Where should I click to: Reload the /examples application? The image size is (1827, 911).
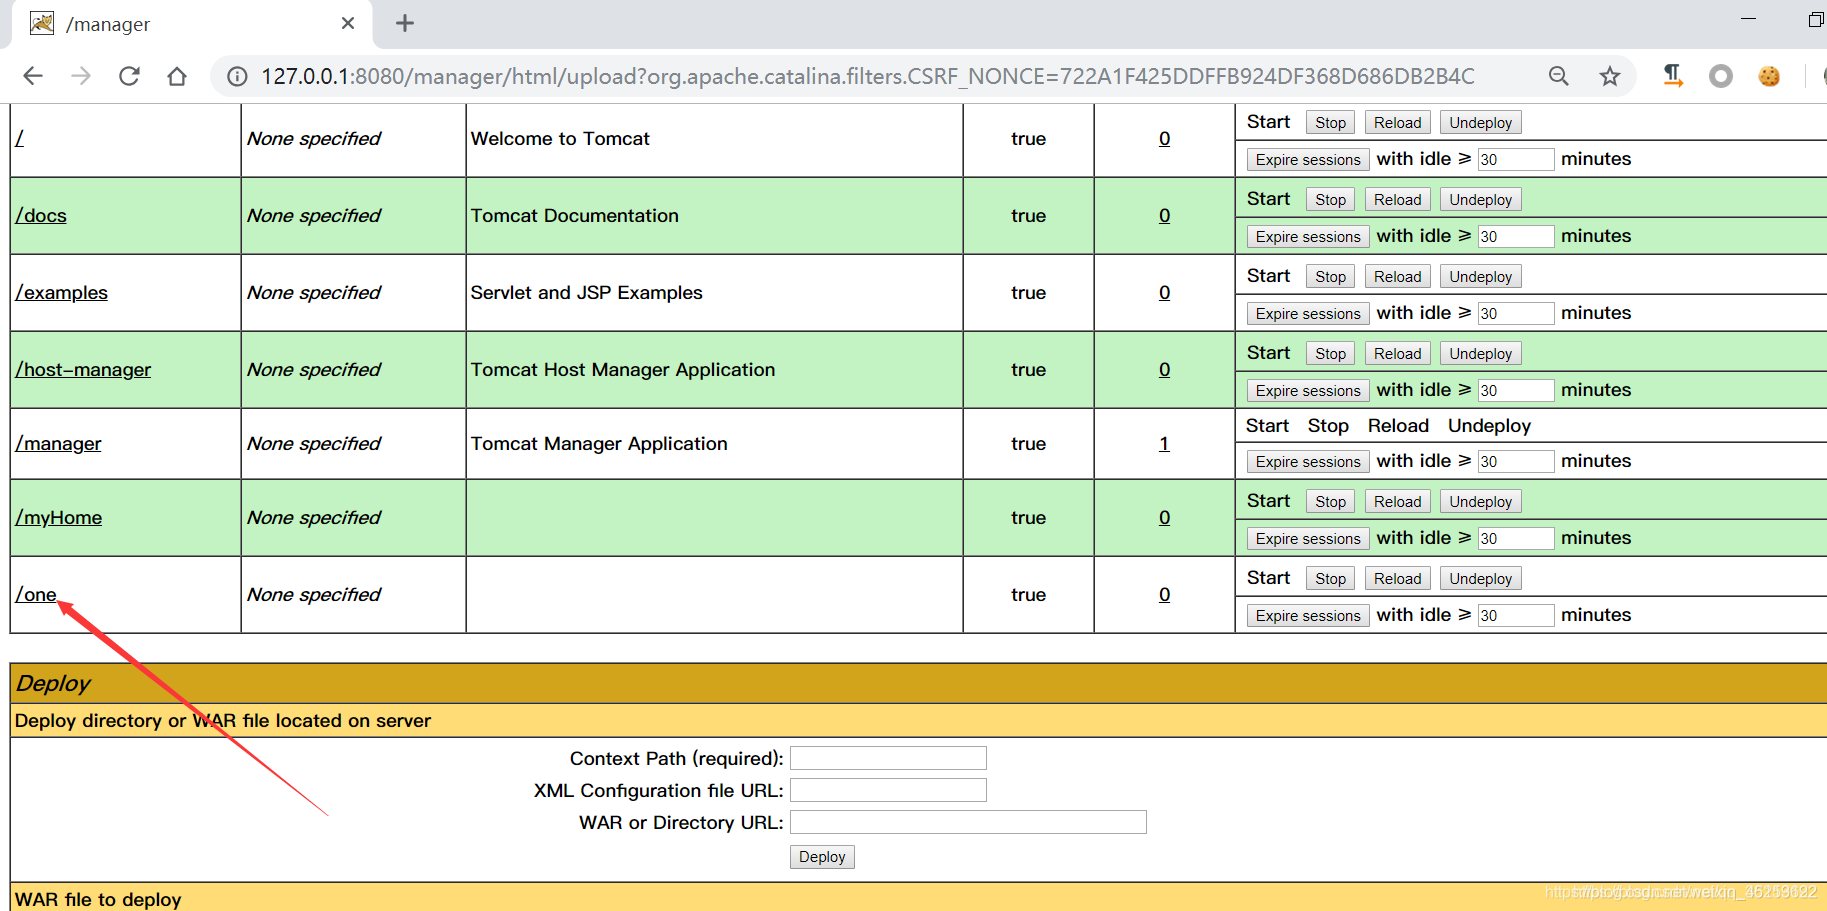pyautogui.click(x=1397, y=277)
